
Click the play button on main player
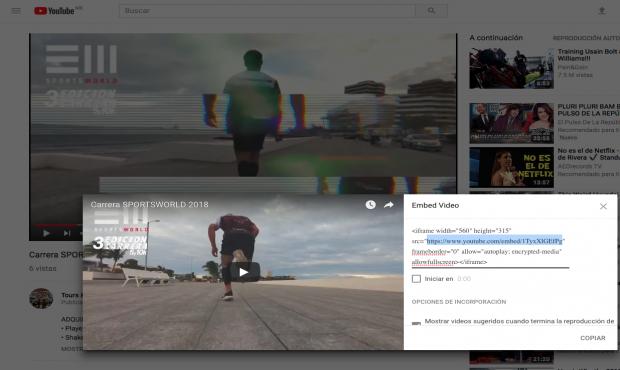tap(46, 234)
